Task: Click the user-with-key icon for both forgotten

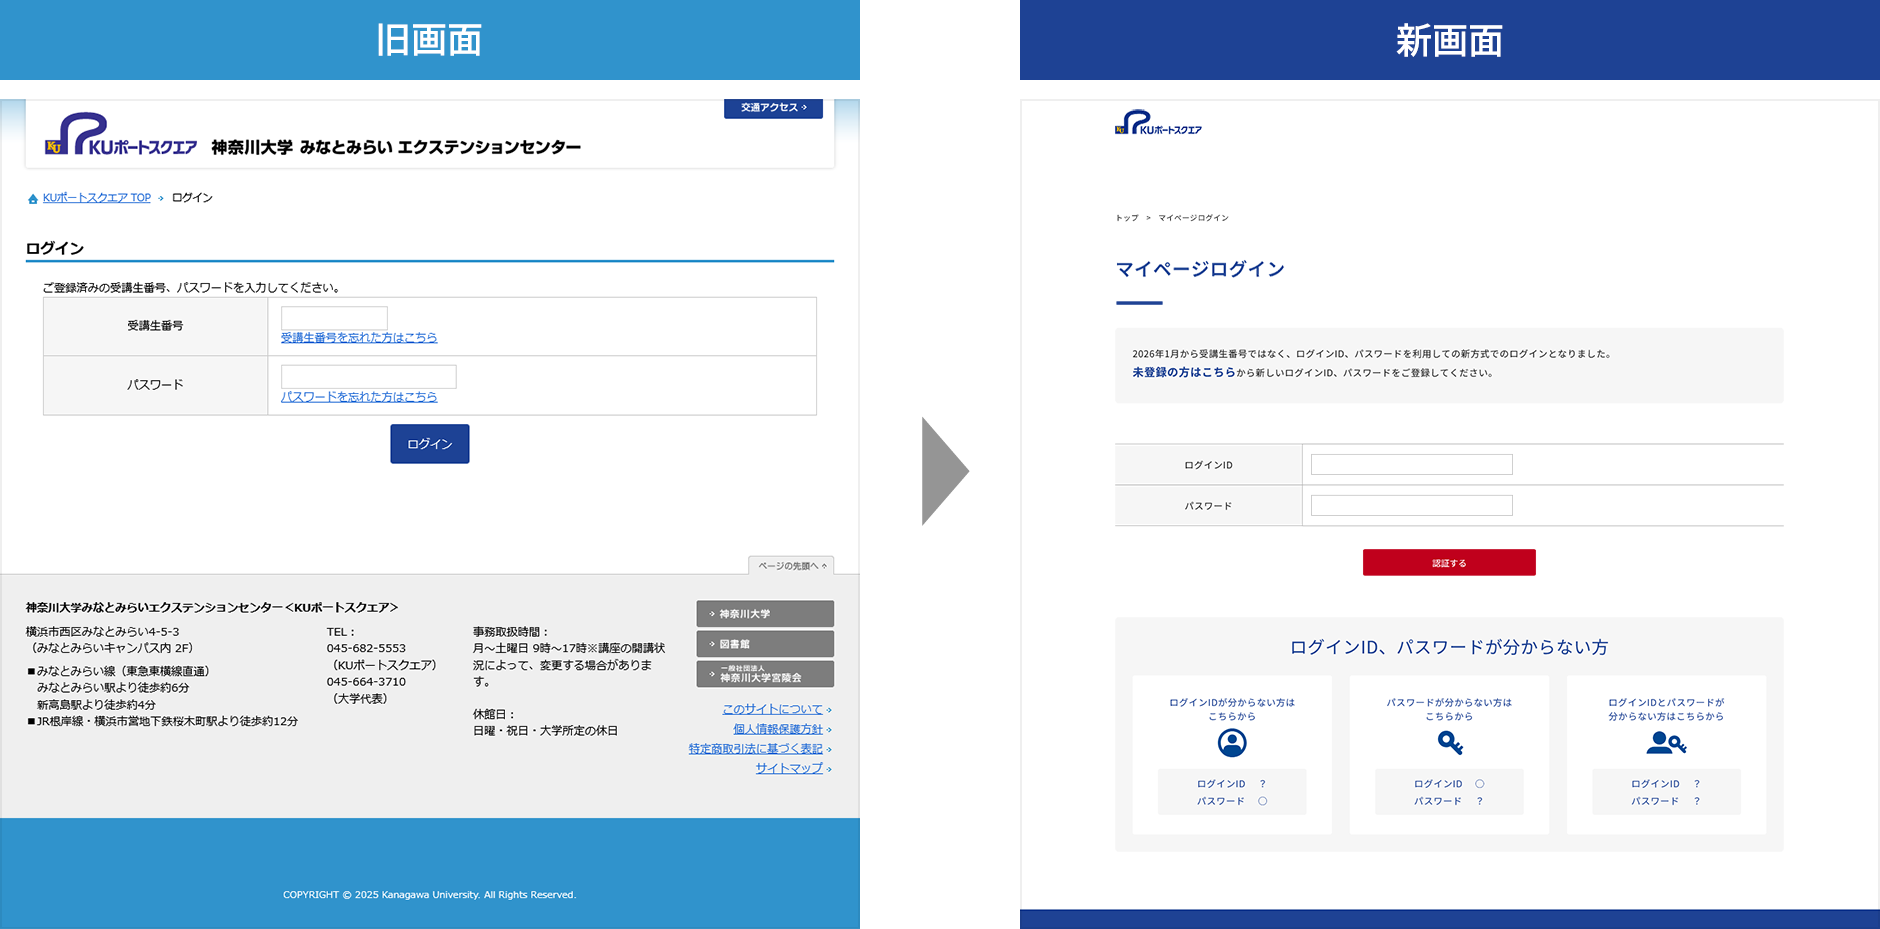Action: 1666,743
